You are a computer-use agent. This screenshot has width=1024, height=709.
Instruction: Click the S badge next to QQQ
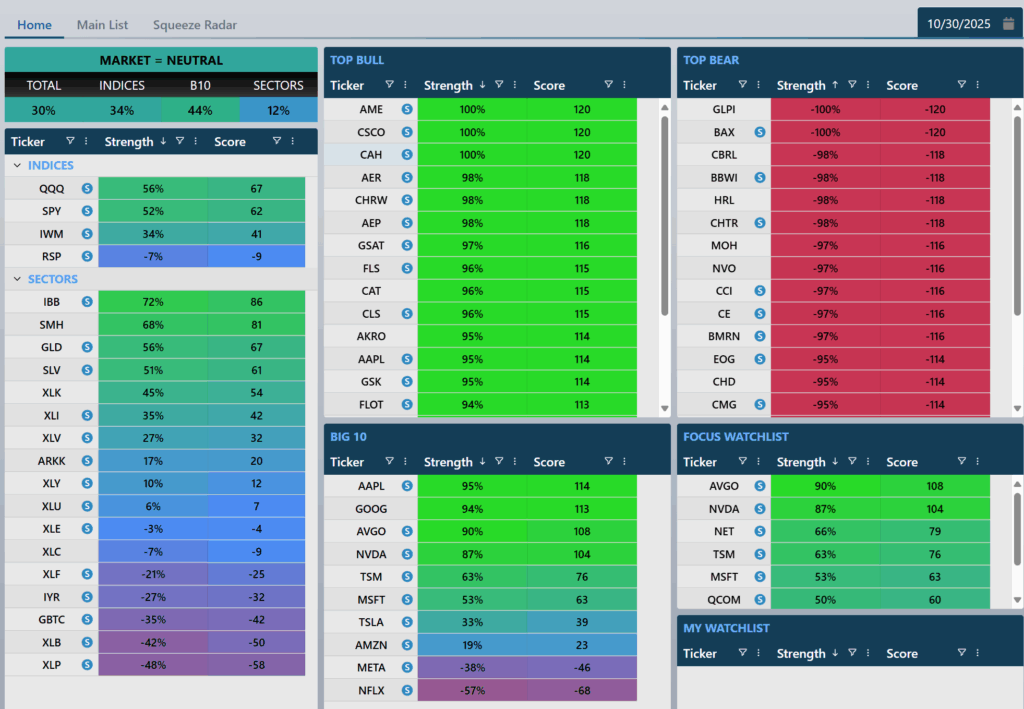[87, 188]
